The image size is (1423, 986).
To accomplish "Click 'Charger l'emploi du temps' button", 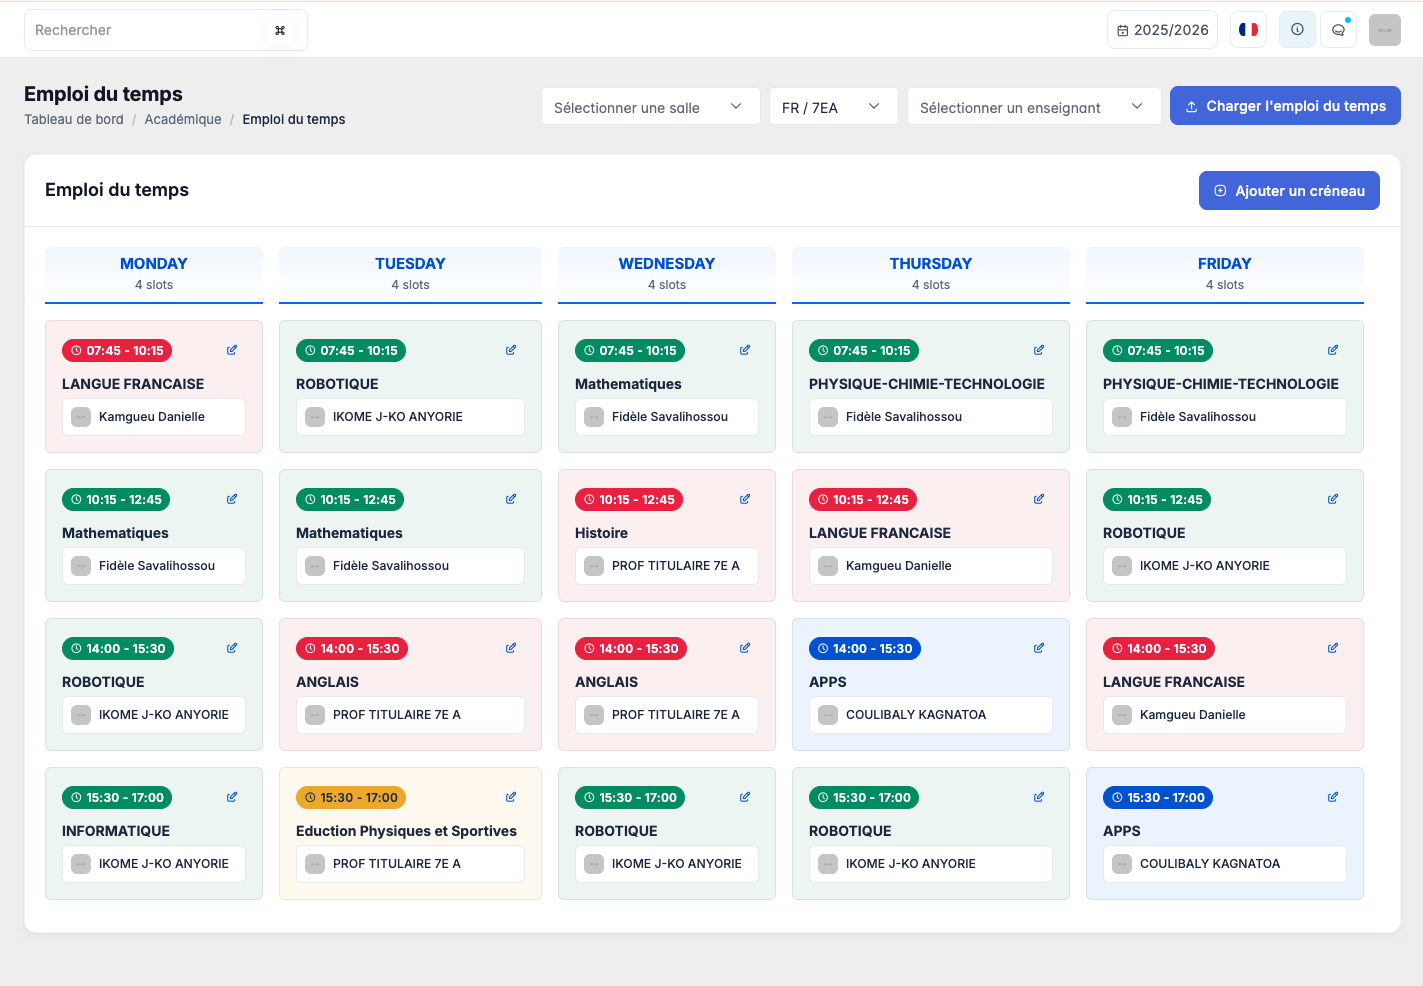I will (x=1284, y=106).
